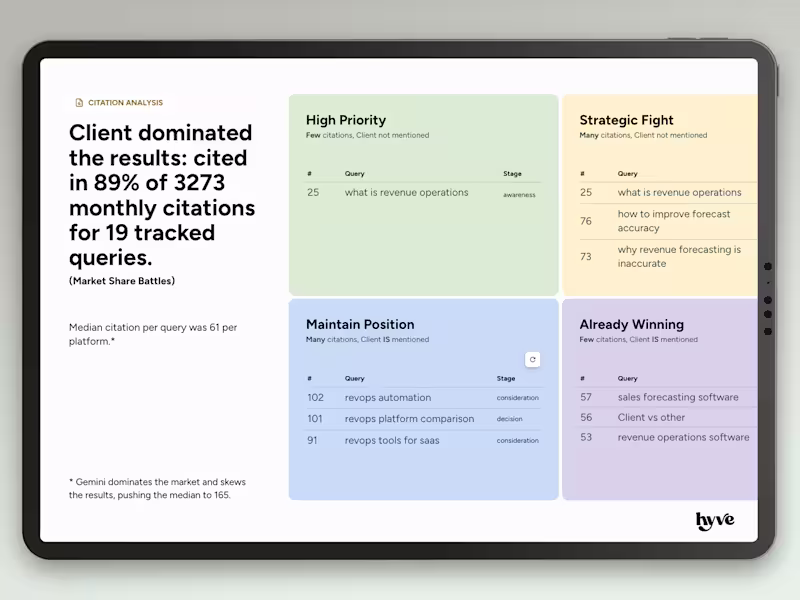Select 'how to improve forecast accuracy' query

(676, 221)
